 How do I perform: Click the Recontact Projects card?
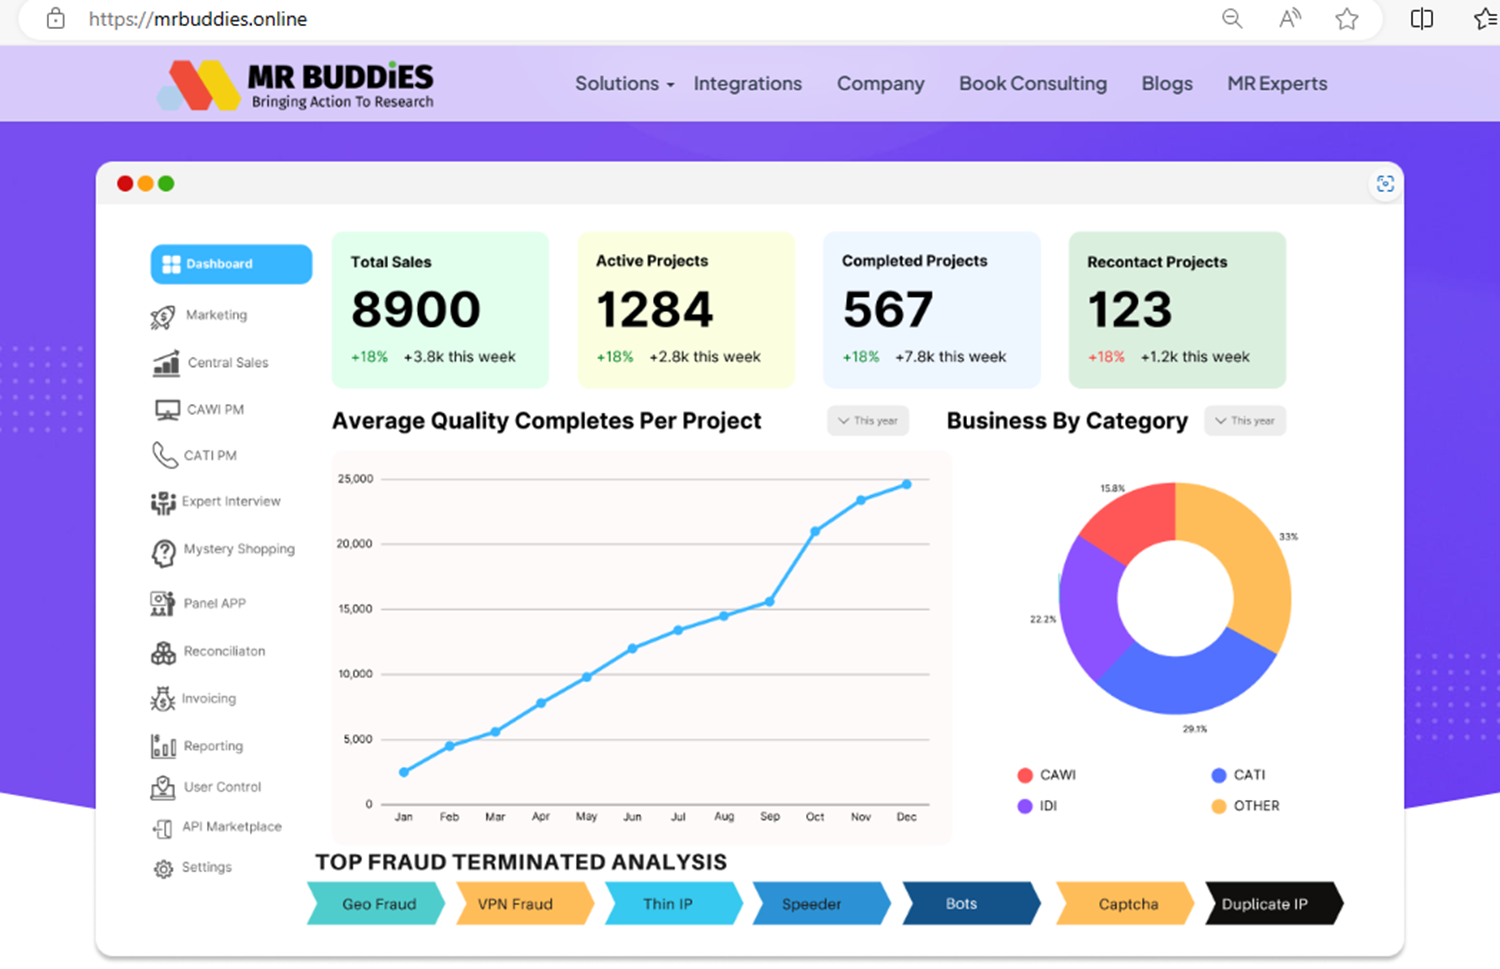coord(1177,310)
